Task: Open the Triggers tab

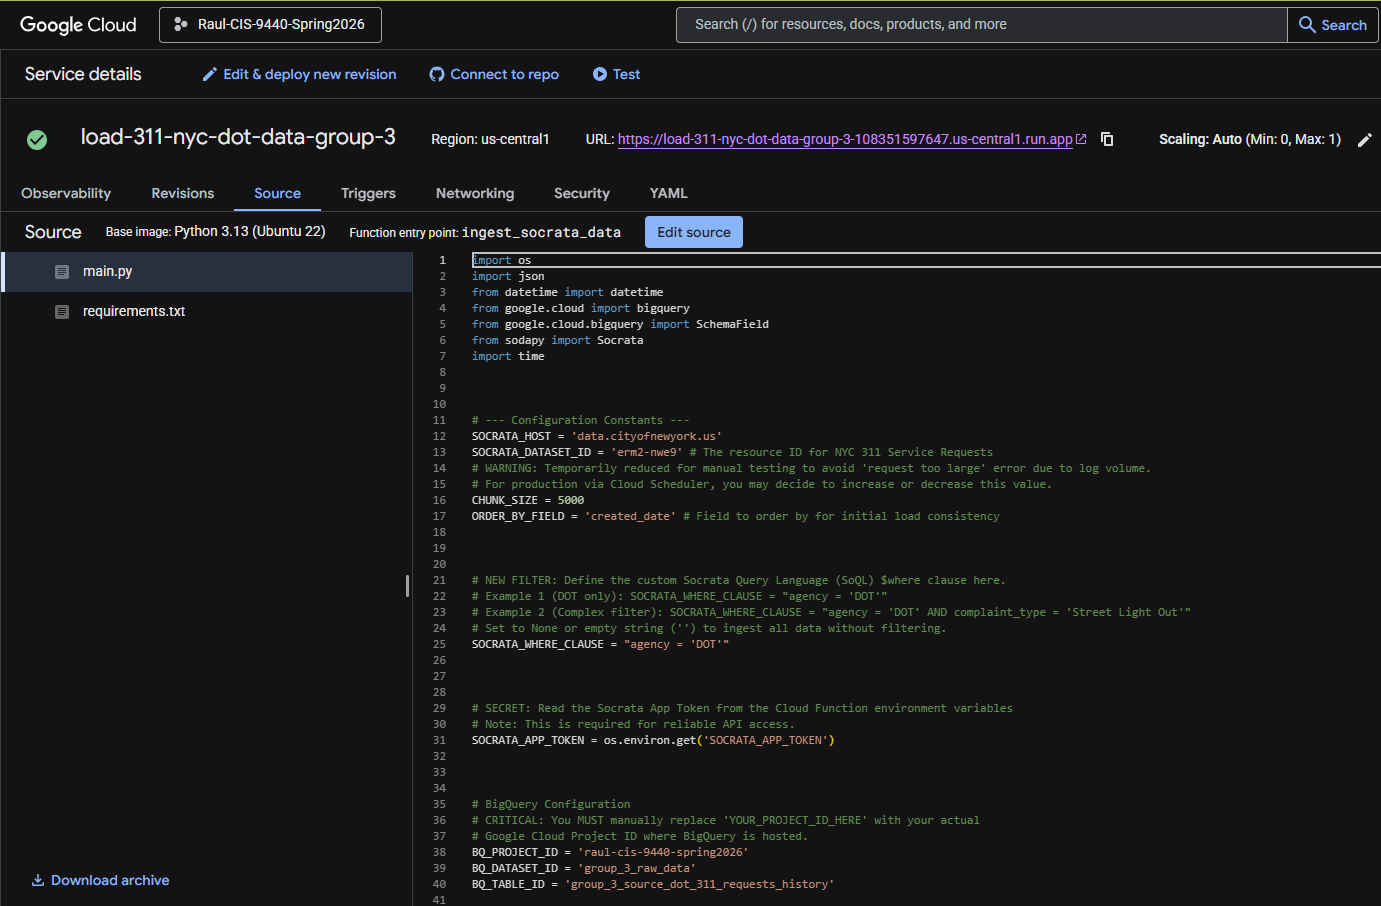Action: click(368, 193)
